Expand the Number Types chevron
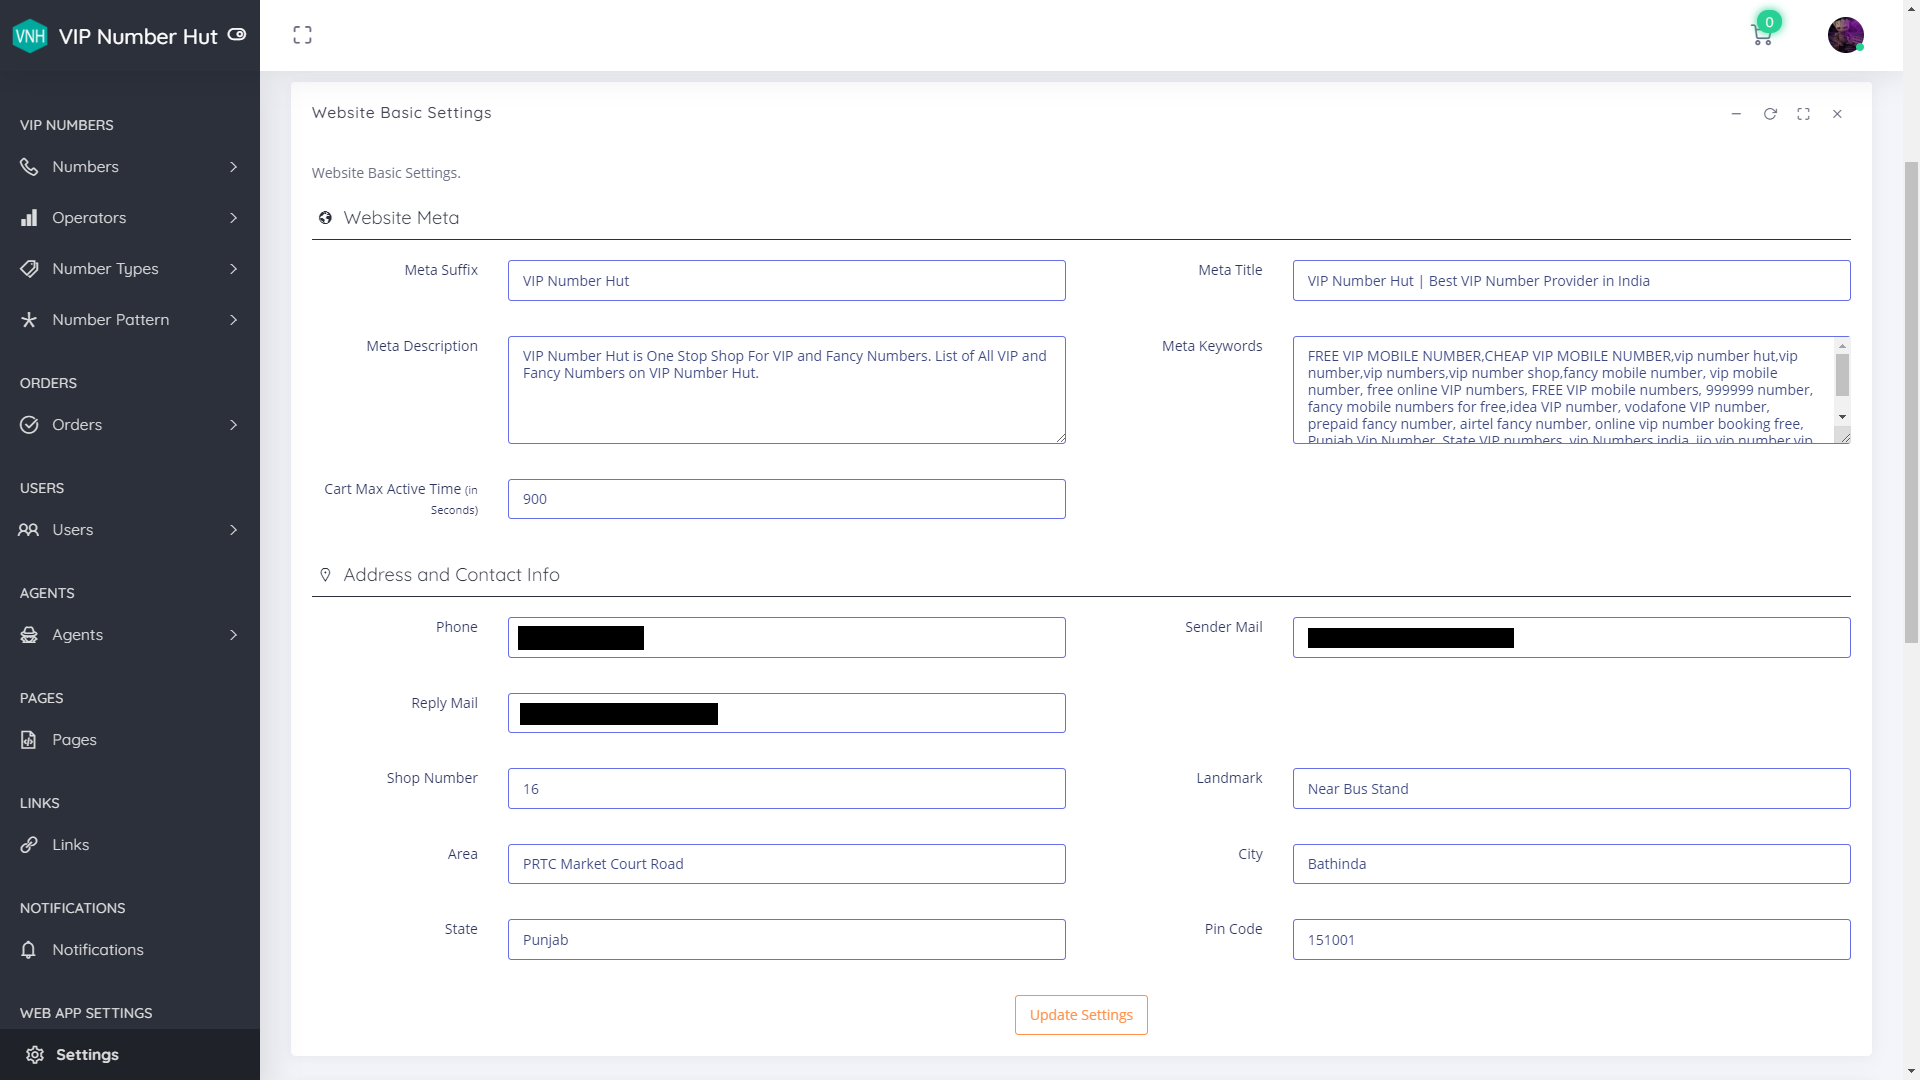This screenshot has height=1080, width=1920. click(x=234, y=269)
